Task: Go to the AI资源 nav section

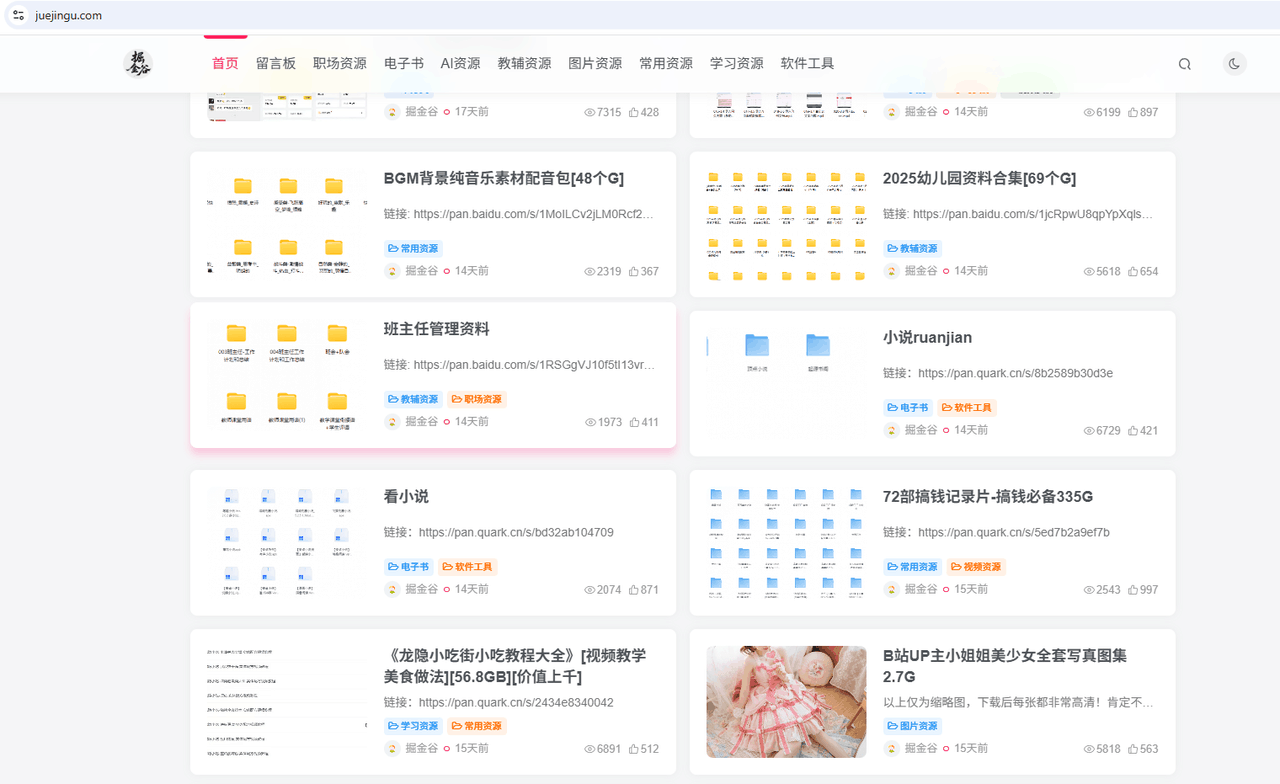Action: [460, 63]
